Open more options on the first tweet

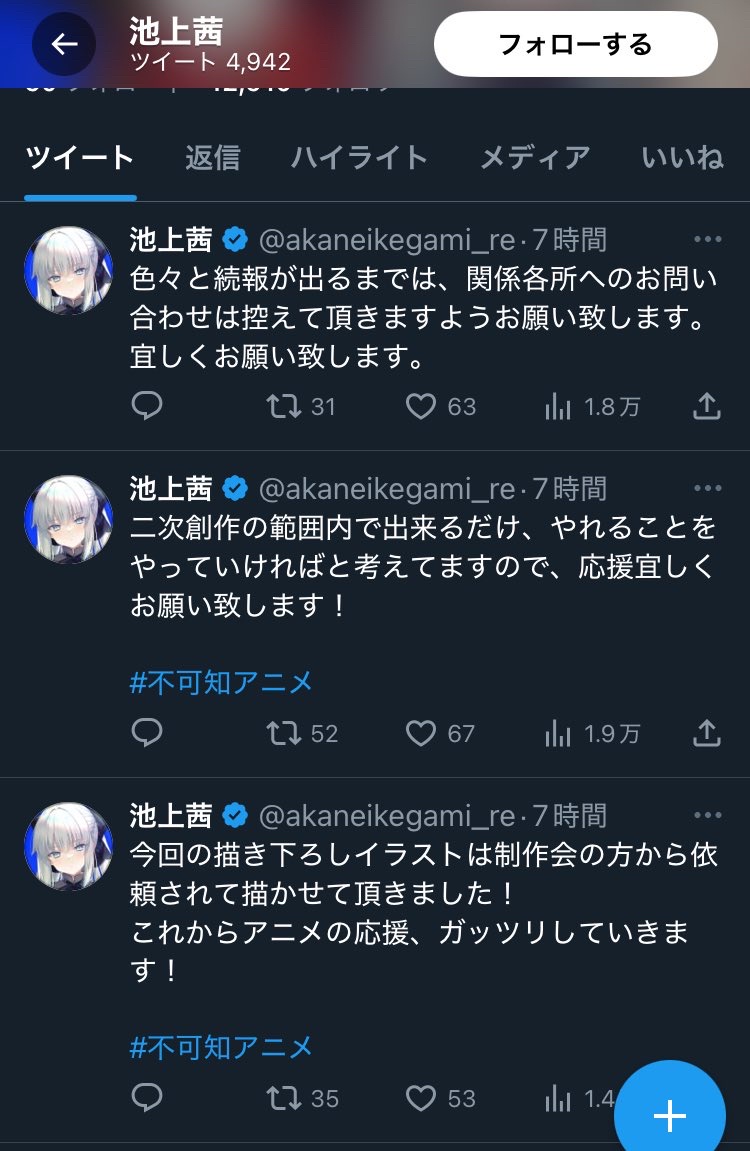pos(707,240)
